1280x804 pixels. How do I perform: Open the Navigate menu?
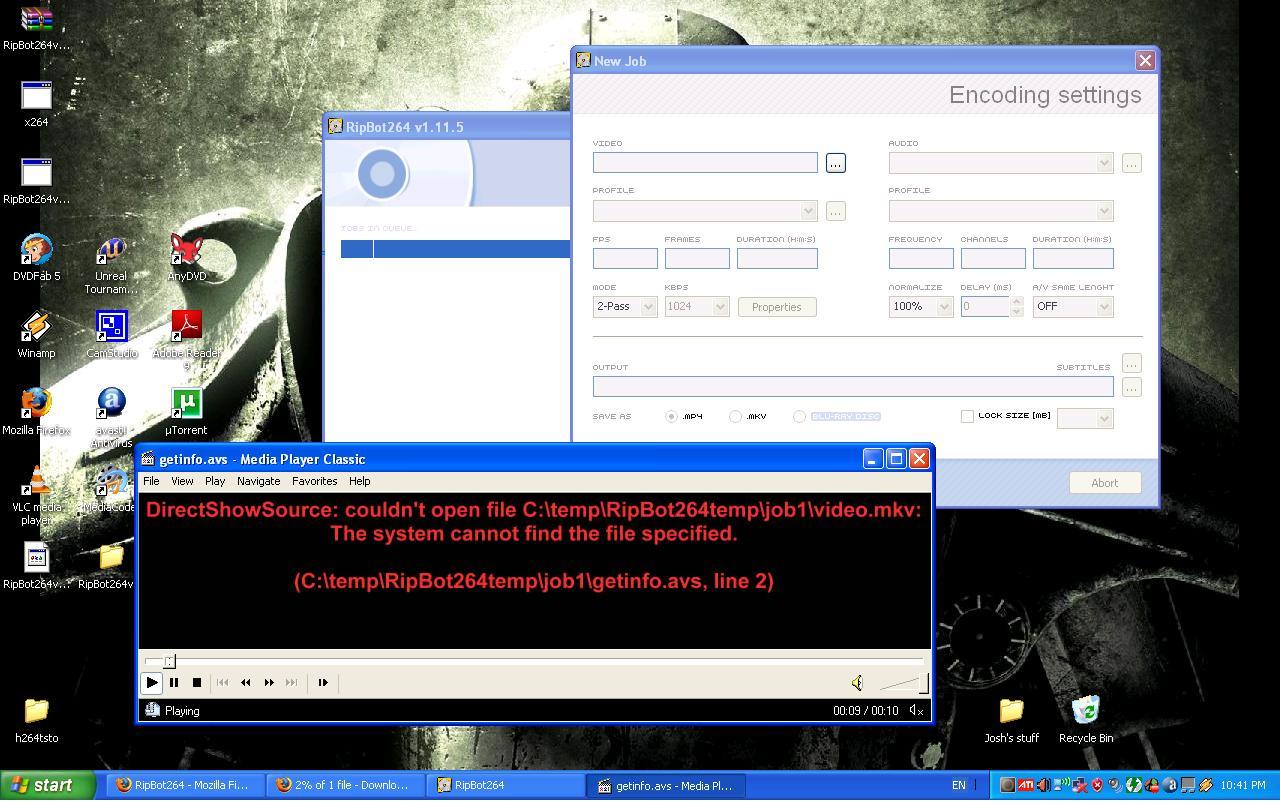tap(258, 481)
